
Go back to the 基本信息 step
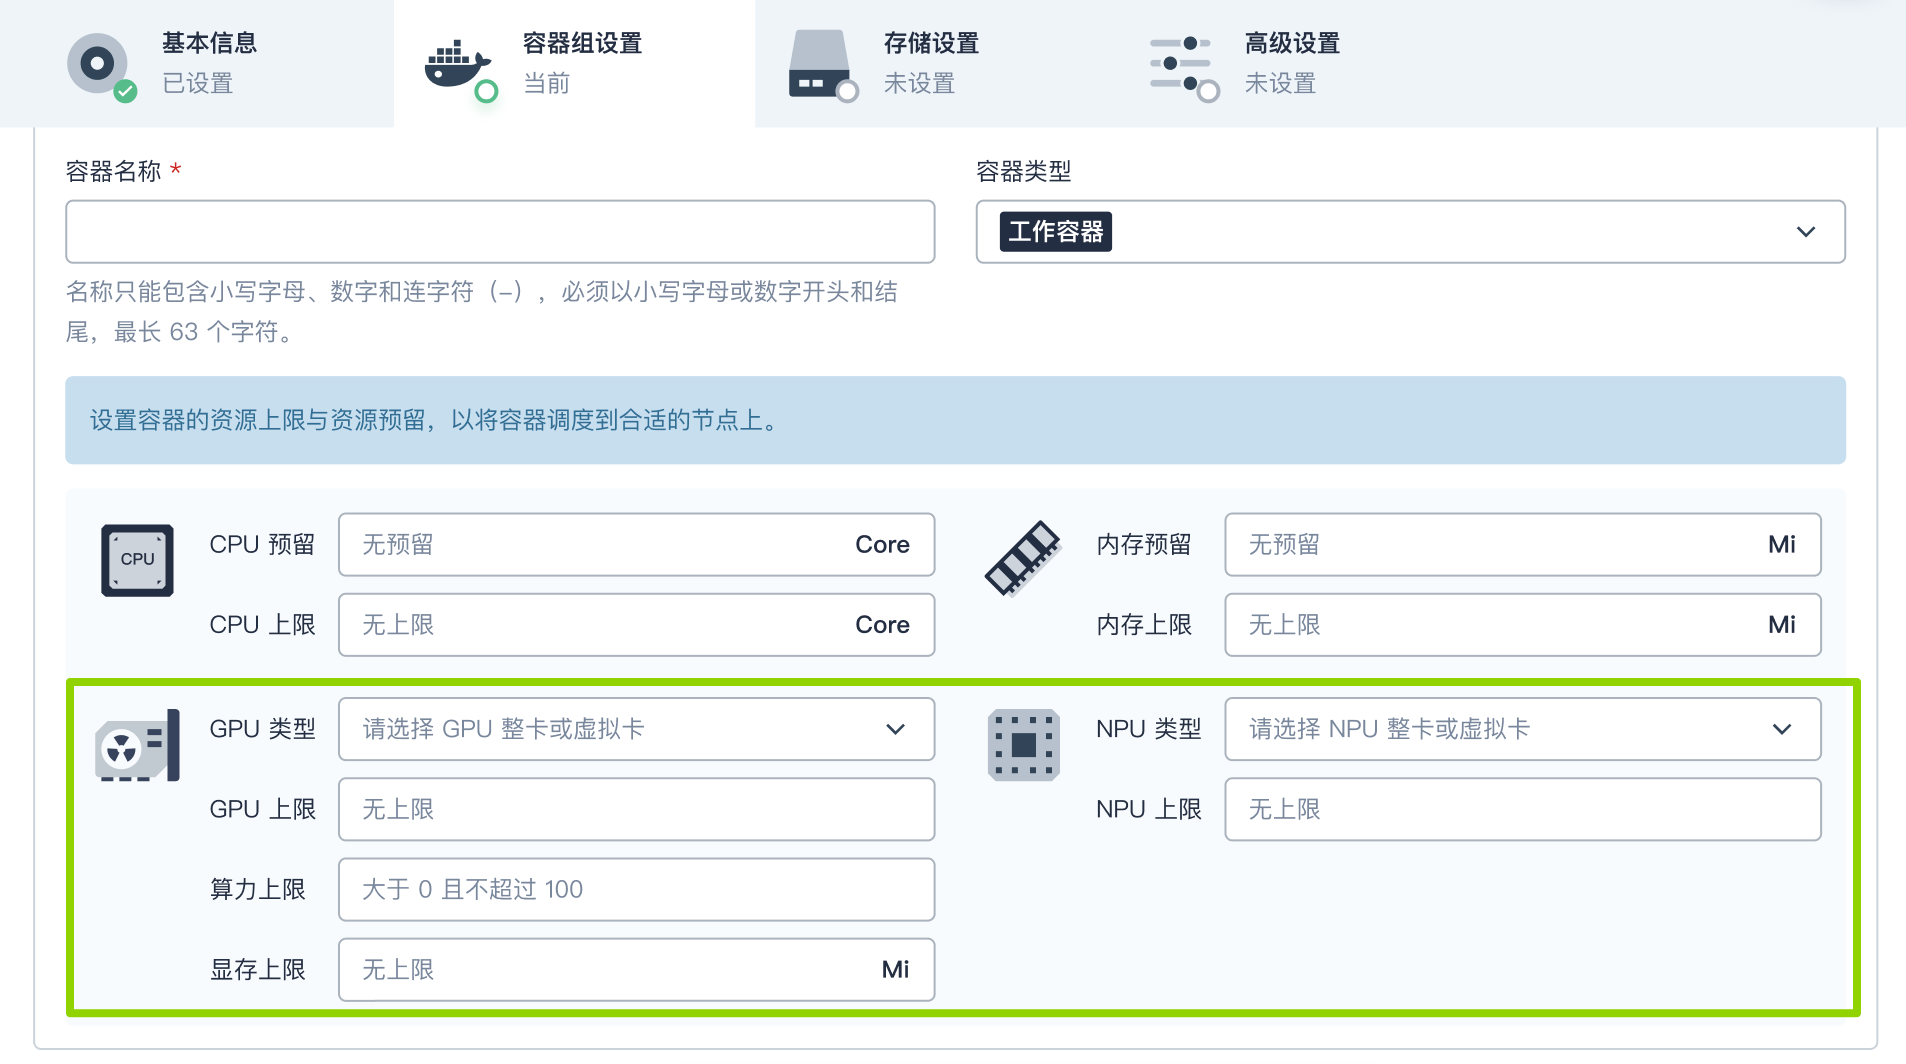(x=207, y=63)
